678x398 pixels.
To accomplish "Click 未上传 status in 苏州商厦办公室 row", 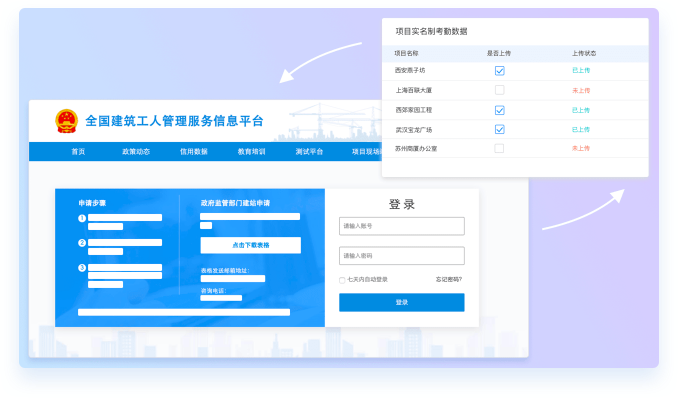I will point(581,148).
